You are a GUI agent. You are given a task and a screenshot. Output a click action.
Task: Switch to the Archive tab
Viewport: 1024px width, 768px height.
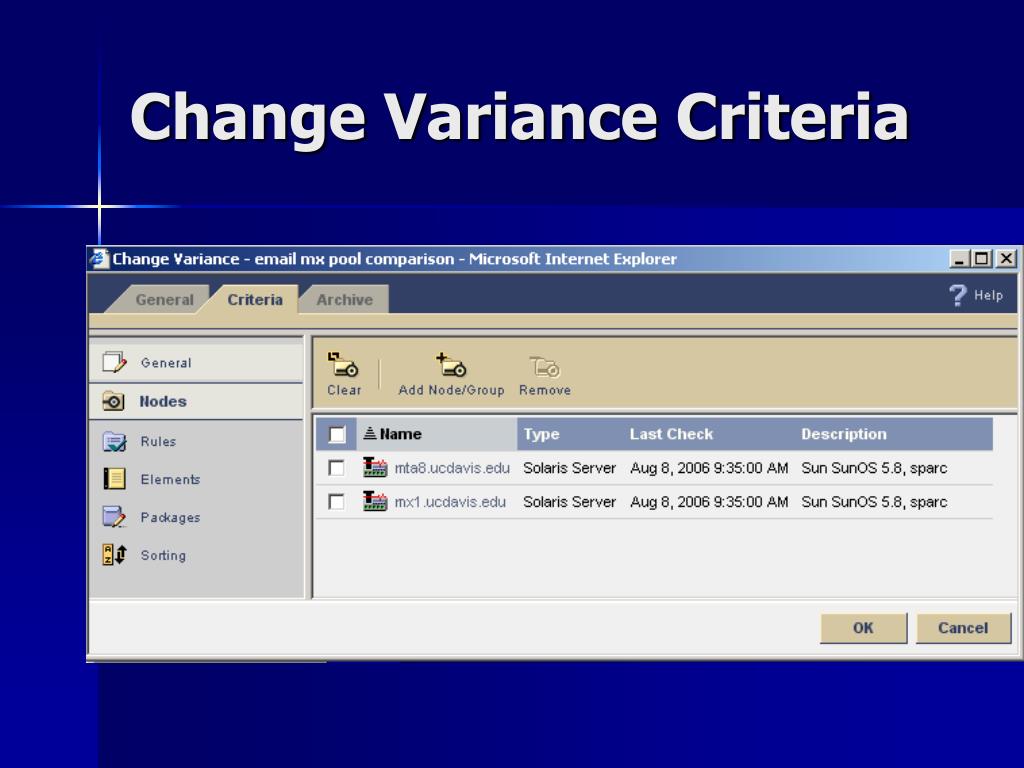[x=344, y=300]
